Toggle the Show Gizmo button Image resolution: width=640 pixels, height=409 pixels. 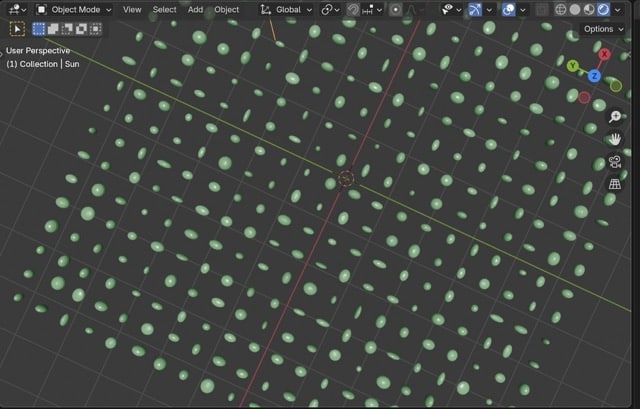click(x=475, y=9)
